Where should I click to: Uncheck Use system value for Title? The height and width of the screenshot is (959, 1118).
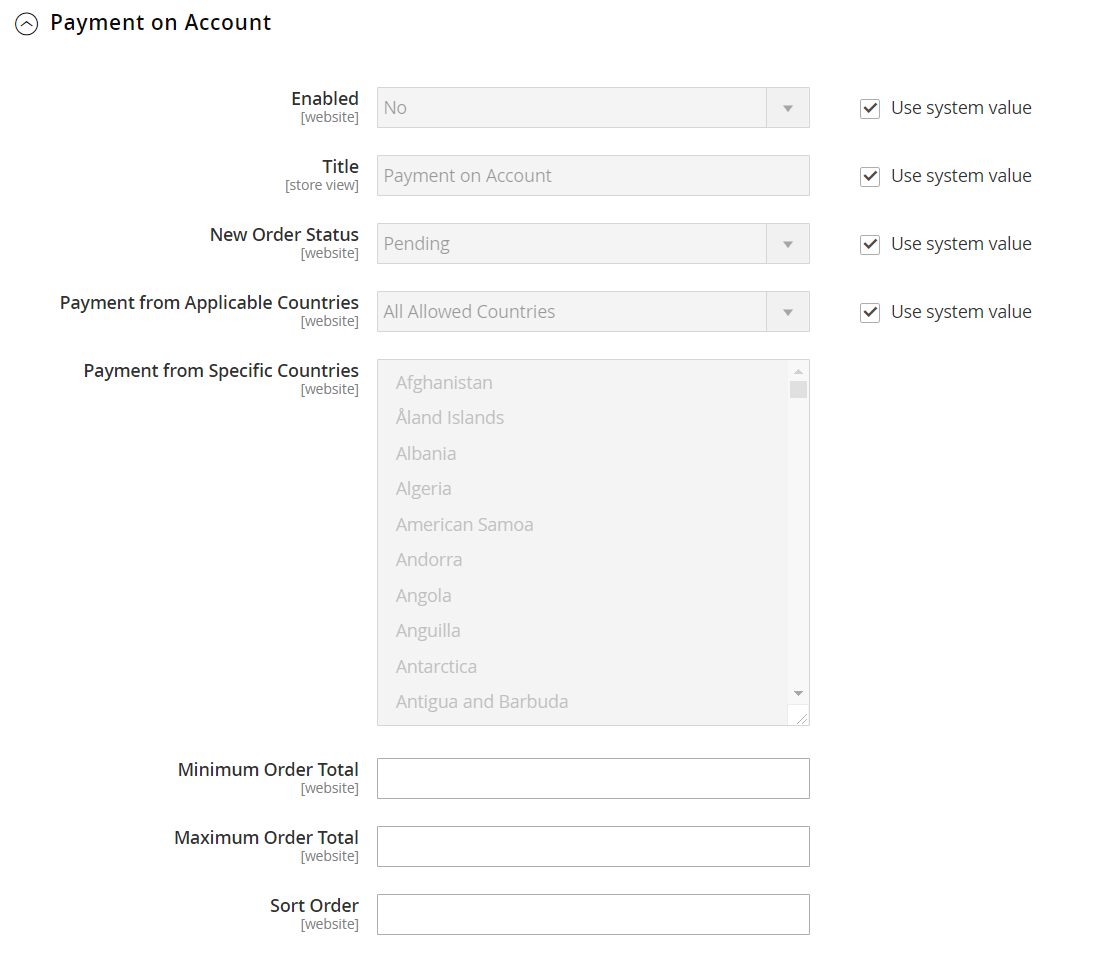click(870, 175)
